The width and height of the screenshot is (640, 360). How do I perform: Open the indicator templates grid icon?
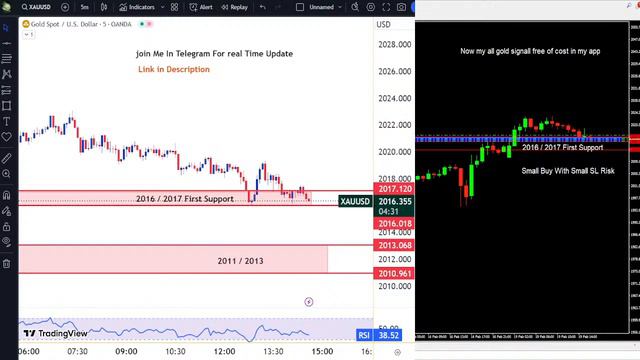[x=174, y=7]
